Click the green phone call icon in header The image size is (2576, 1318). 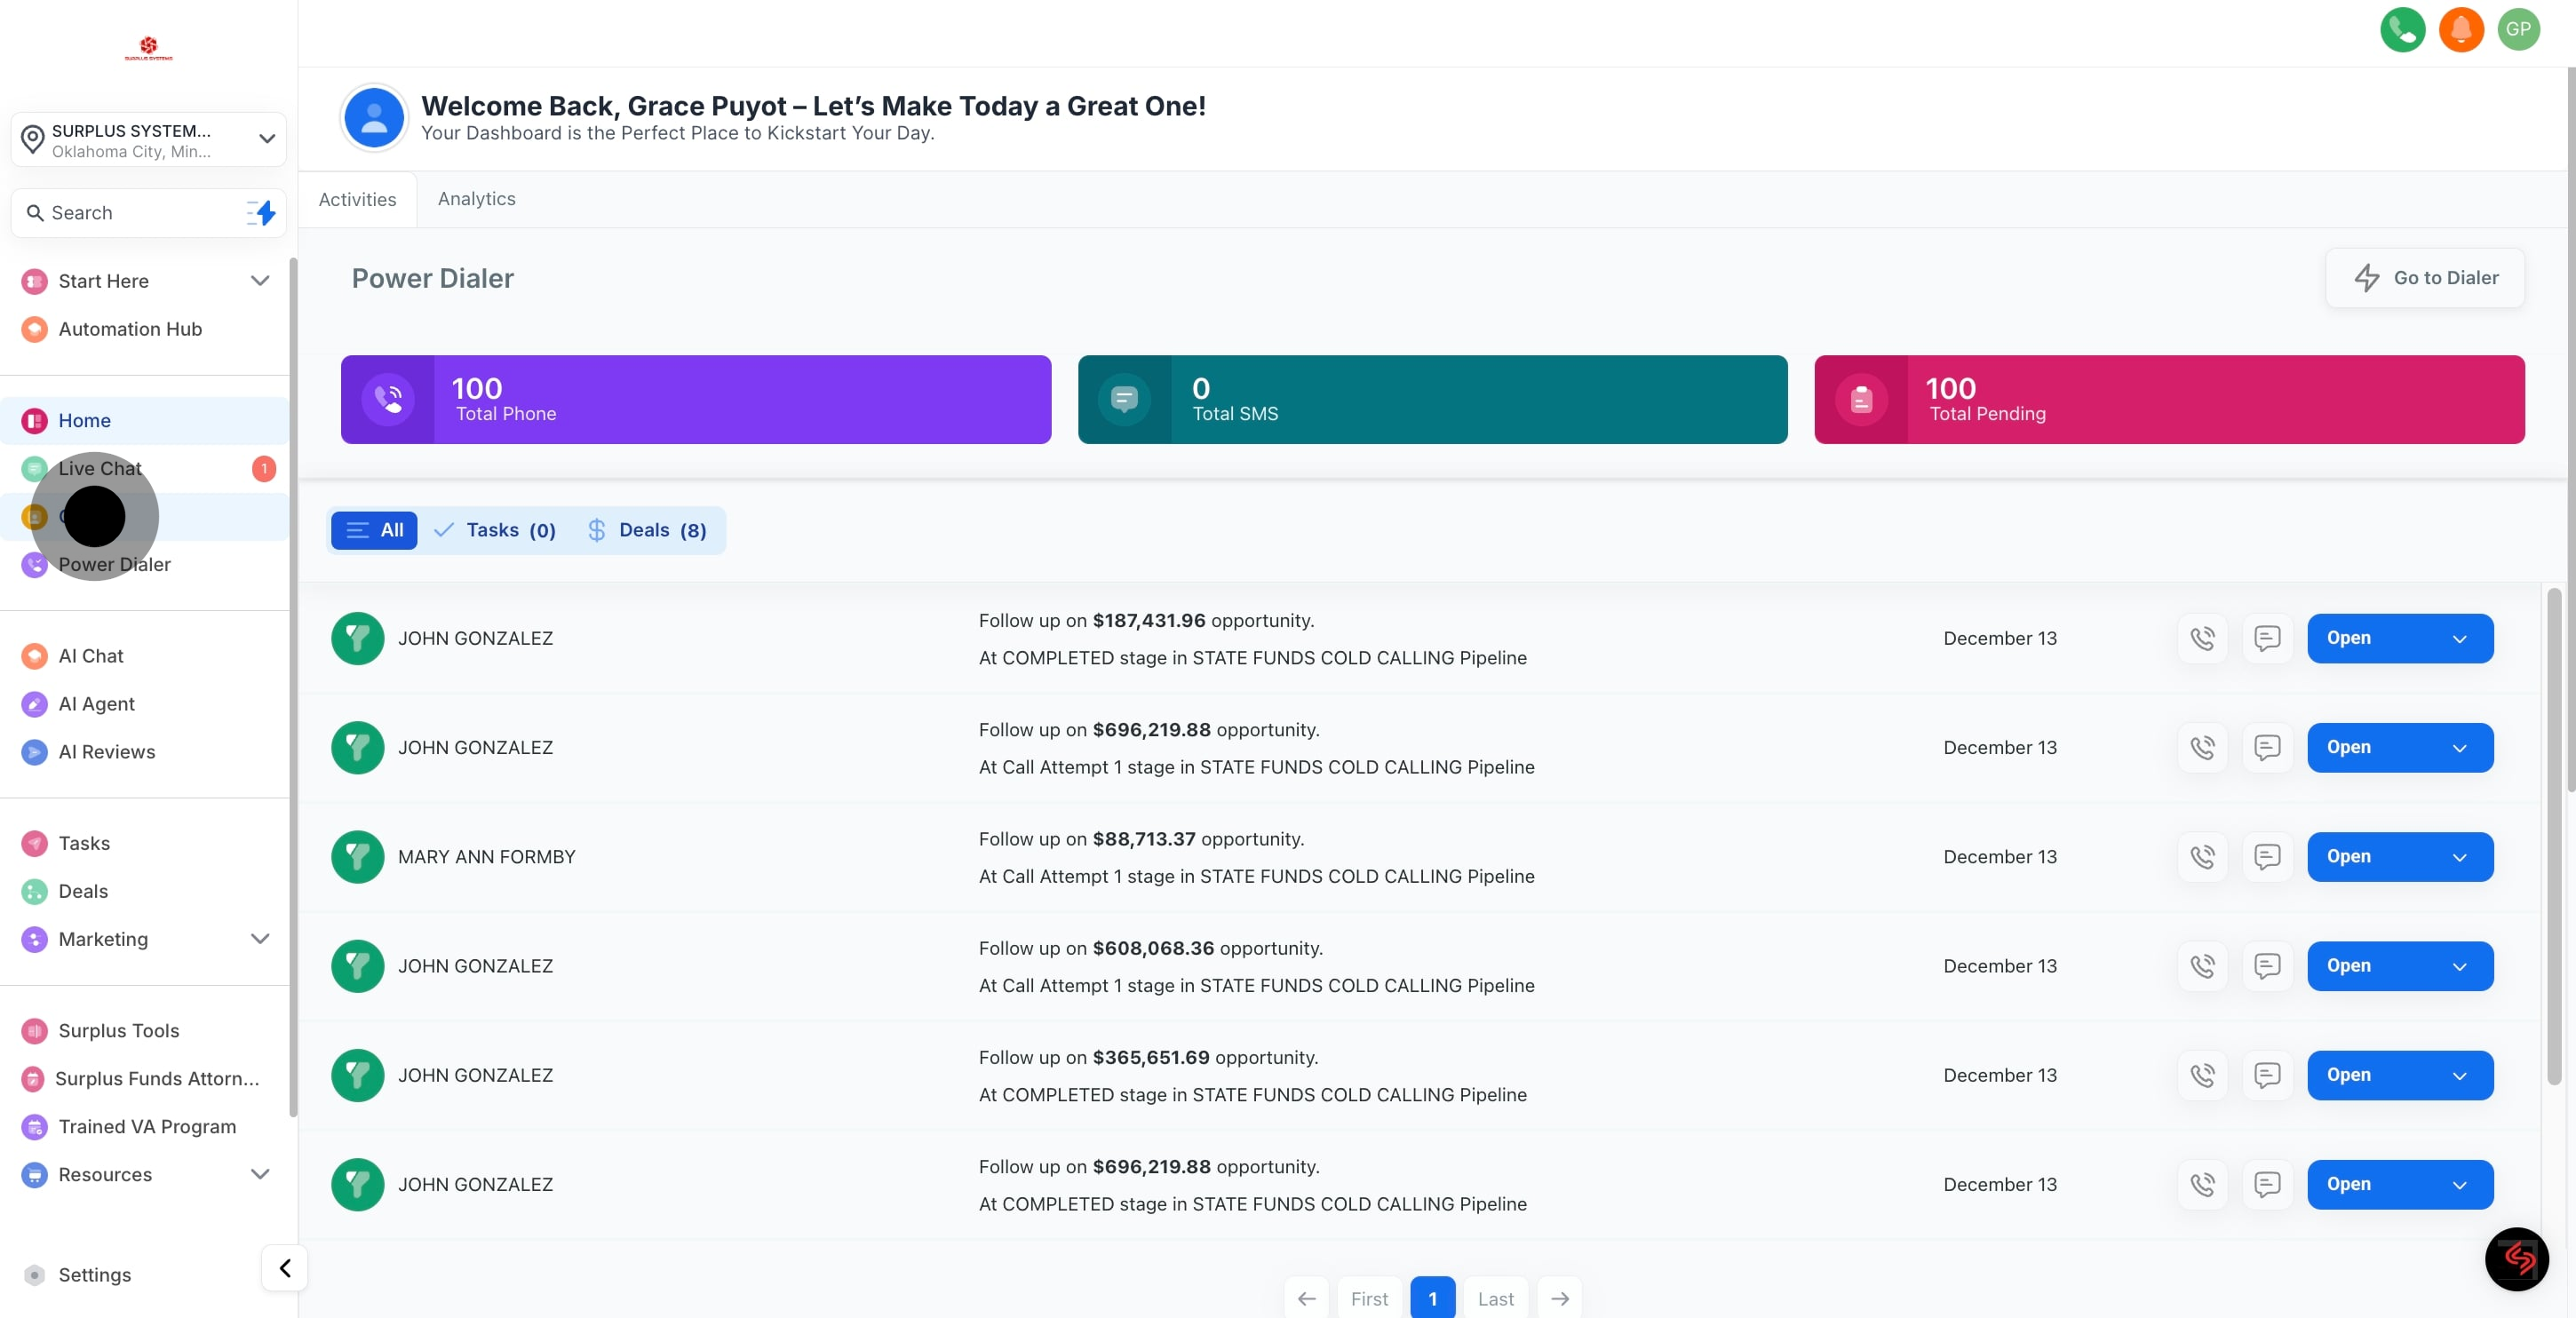2402,29
